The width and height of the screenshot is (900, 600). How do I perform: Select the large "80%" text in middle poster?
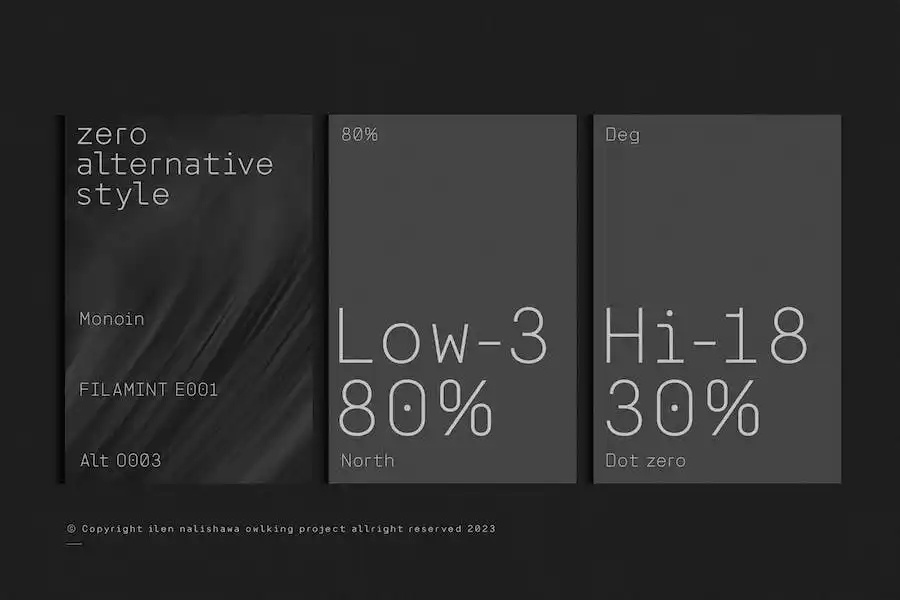[416, 408]
